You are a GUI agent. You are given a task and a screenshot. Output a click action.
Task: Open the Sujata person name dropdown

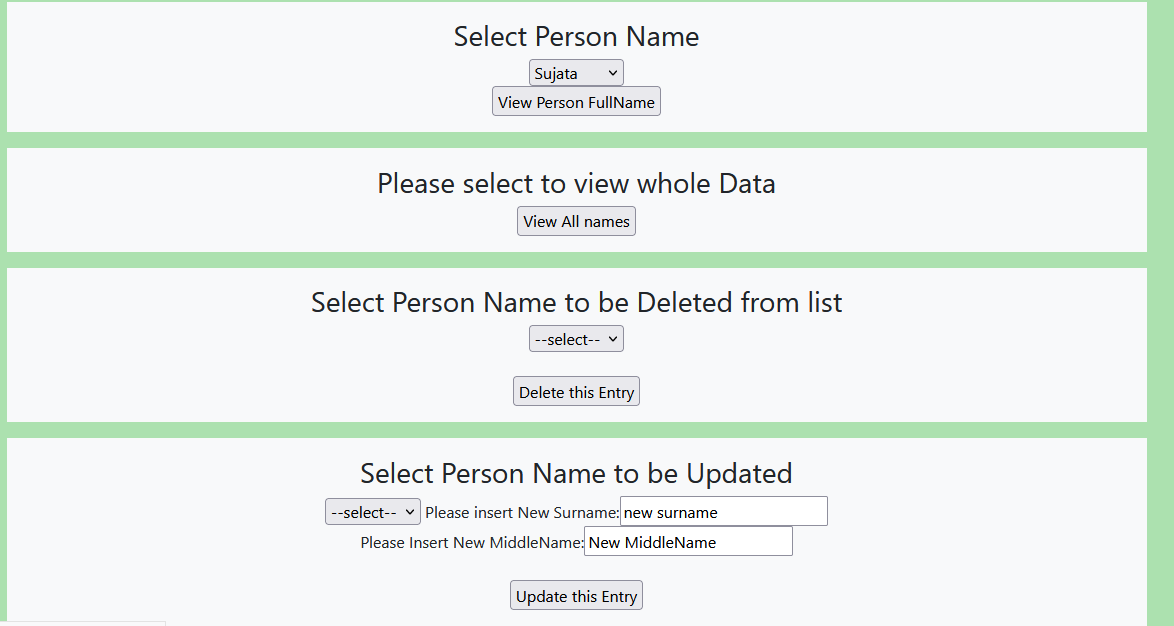pyautogui.click(x=576, y=72)
